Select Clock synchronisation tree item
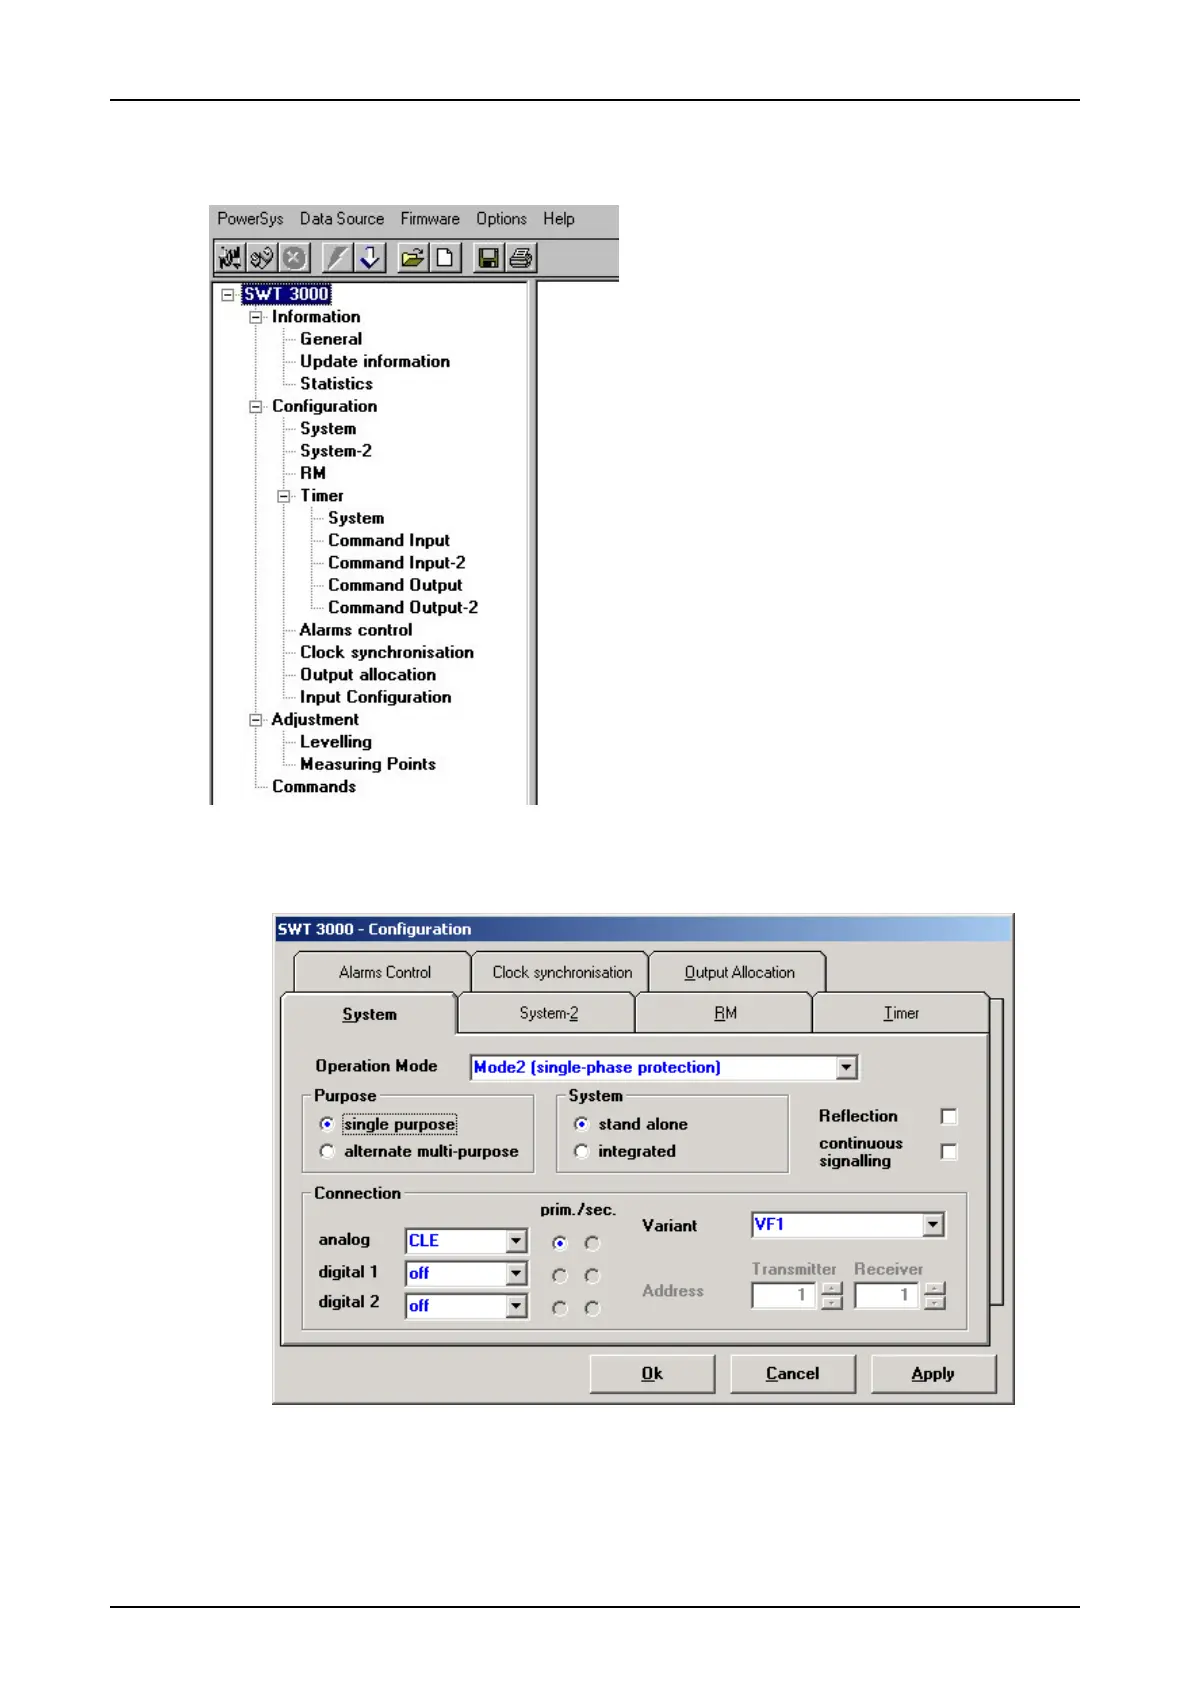The height and width of the screenshot is (1684, 1190). click(387, 652)
